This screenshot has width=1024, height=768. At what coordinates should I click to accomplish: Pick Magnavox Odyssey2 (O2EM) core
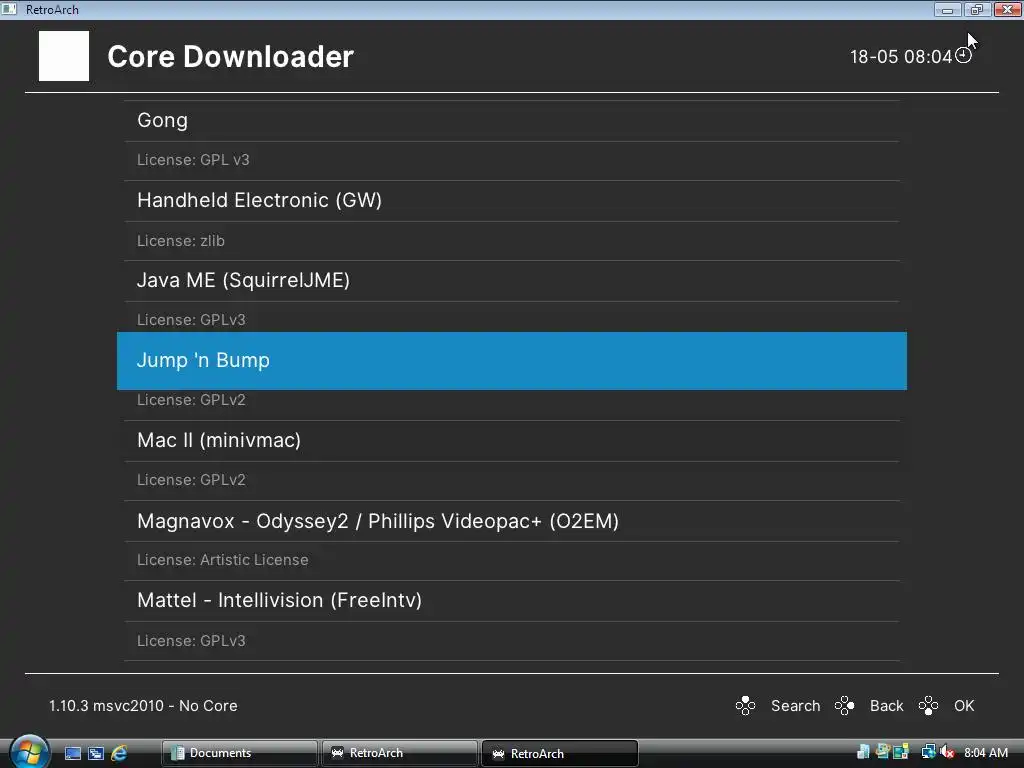pos(511,521)
